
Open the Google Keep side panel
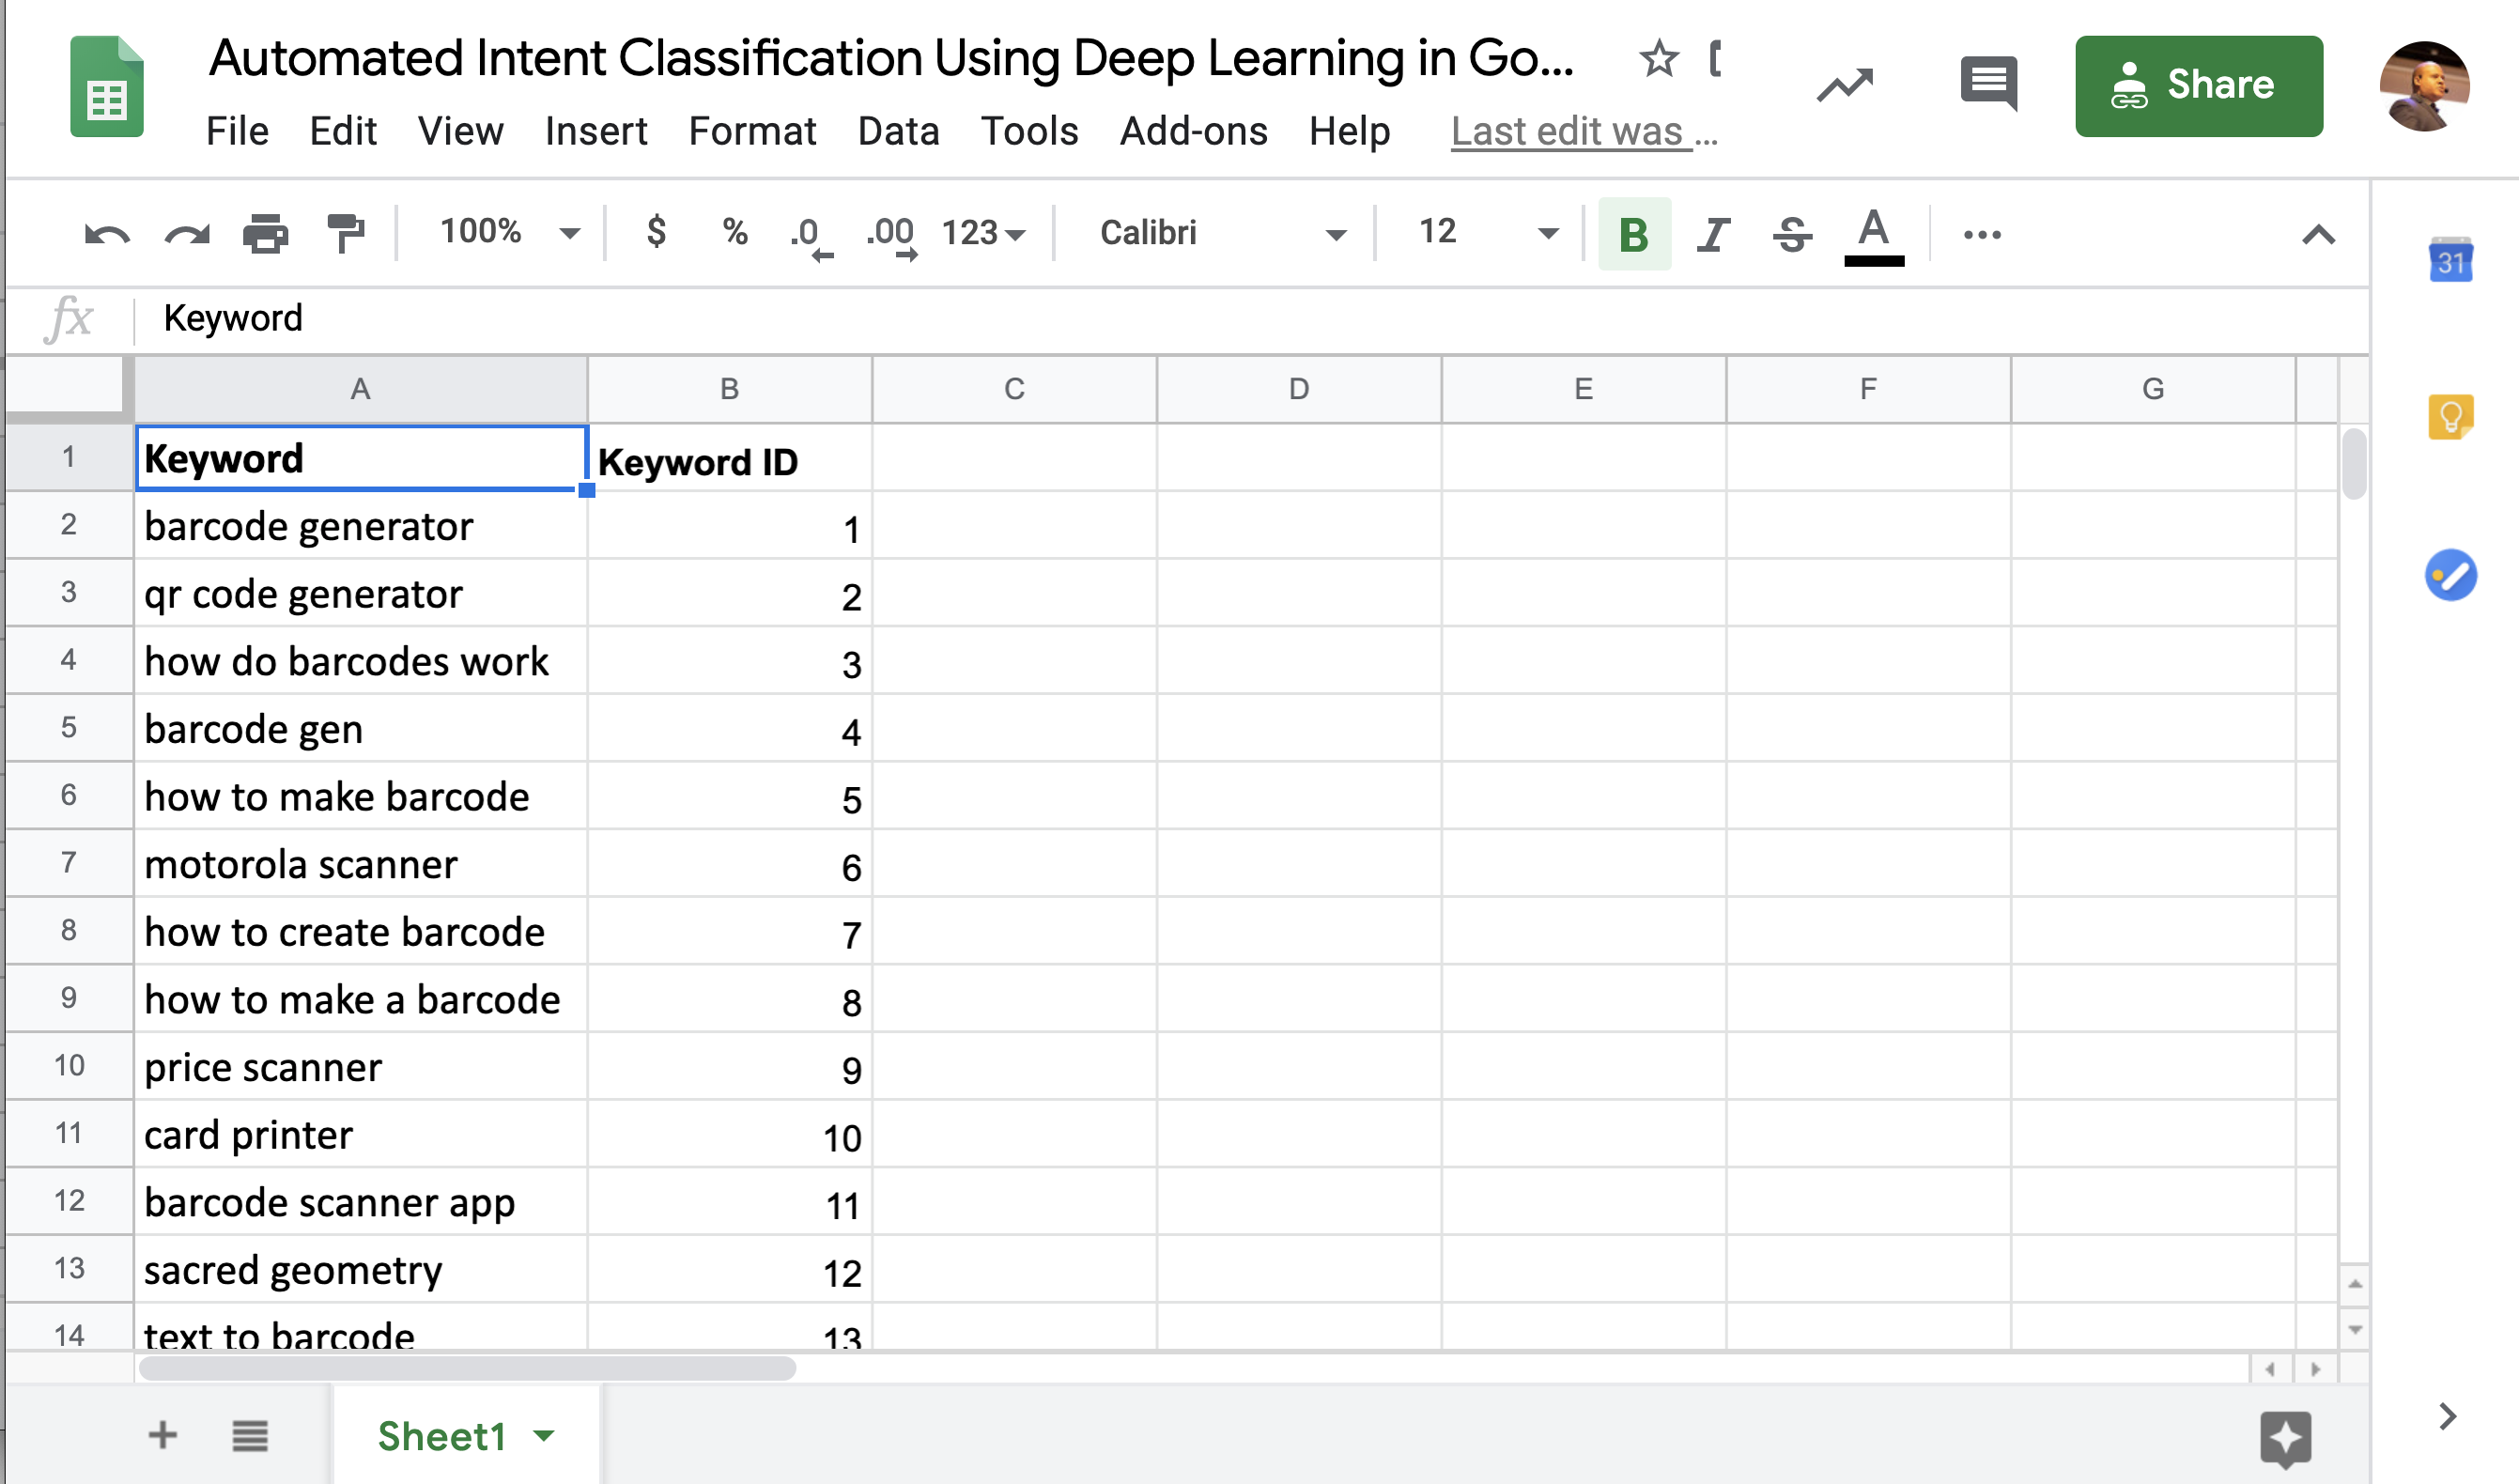(x=2450, y=418)
